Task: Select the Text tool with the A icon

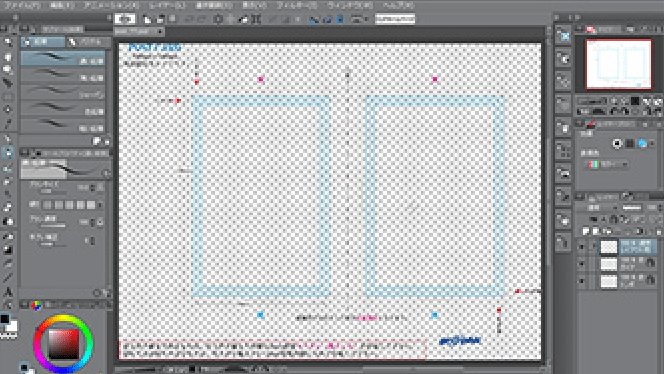Action: coord(8,292)
